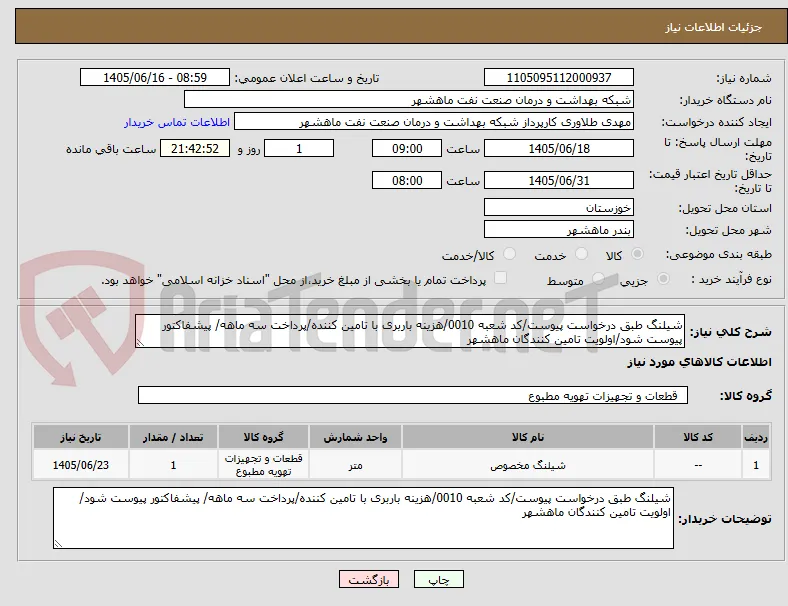The image size is (788, 606).
Task: Select the کالا/خدمت radio button
Action: [510, 254]
